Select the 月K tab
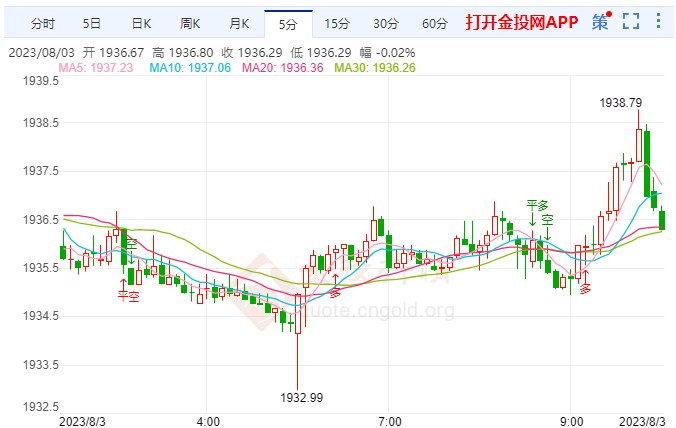Image resolution: width=676 pixels, height=428 pixels. click(239, 23)
